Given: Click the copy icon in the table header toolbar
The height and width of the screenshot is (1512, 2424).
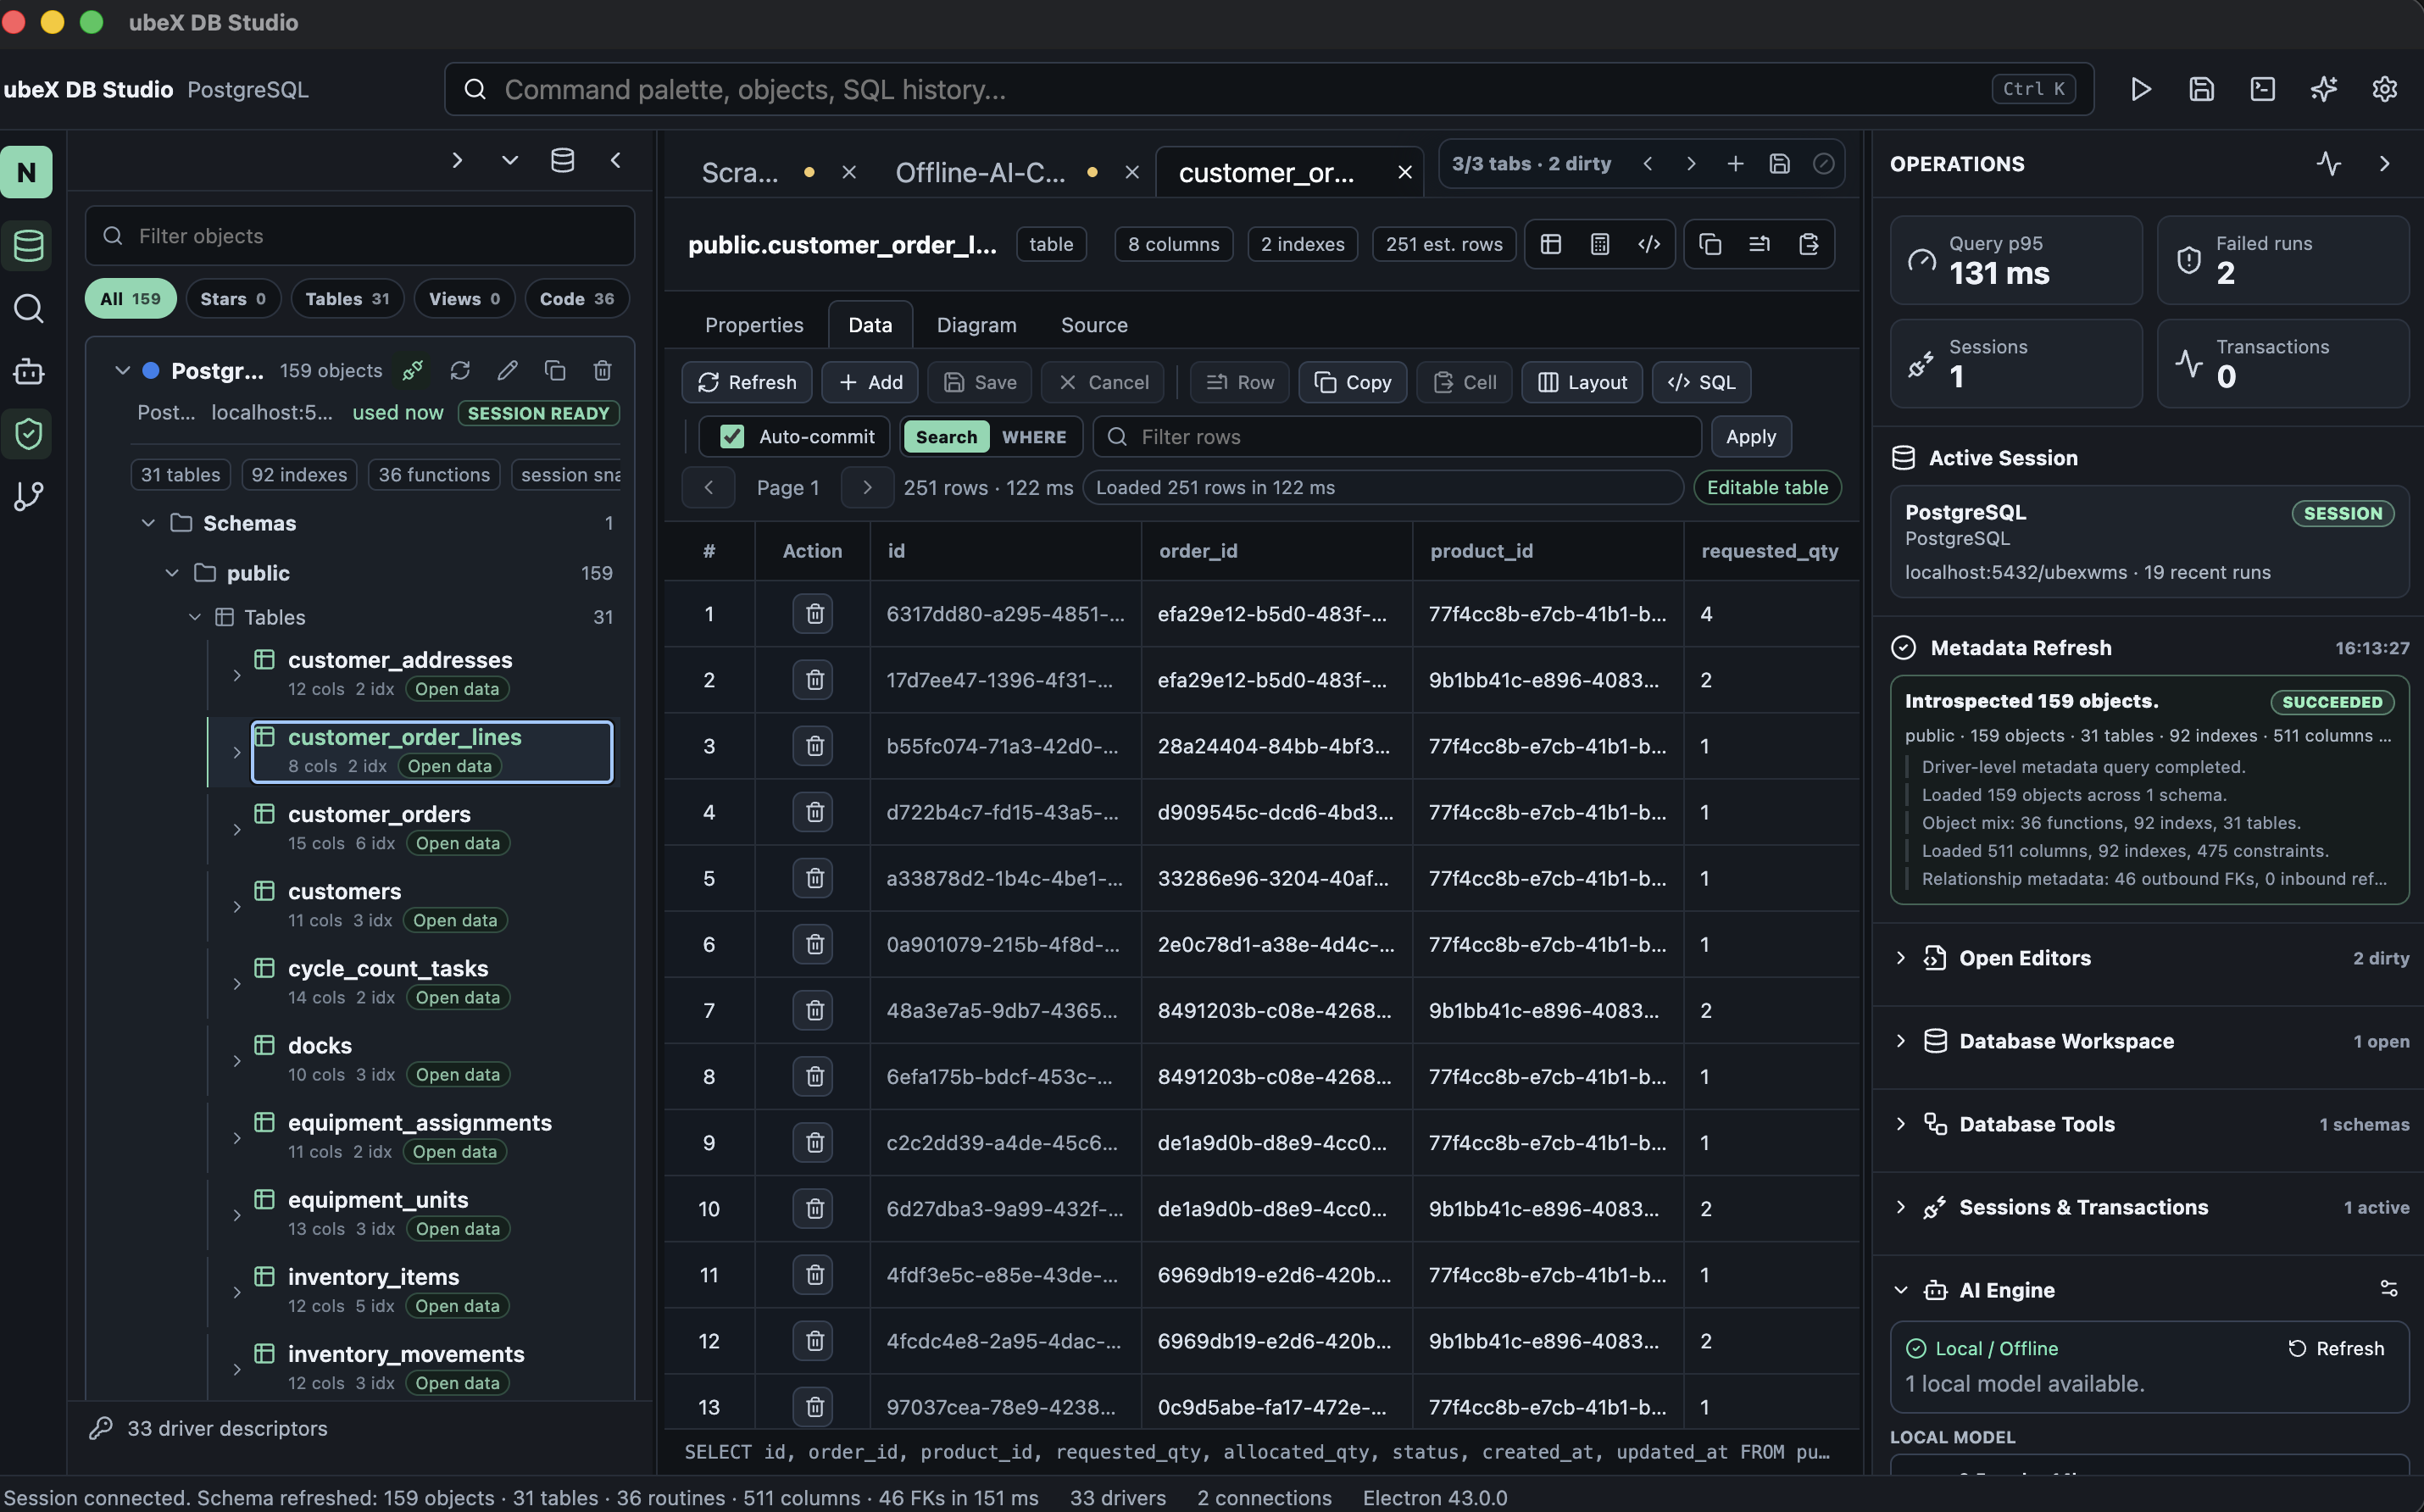Looking at the screenshot, I should 1710,244.
